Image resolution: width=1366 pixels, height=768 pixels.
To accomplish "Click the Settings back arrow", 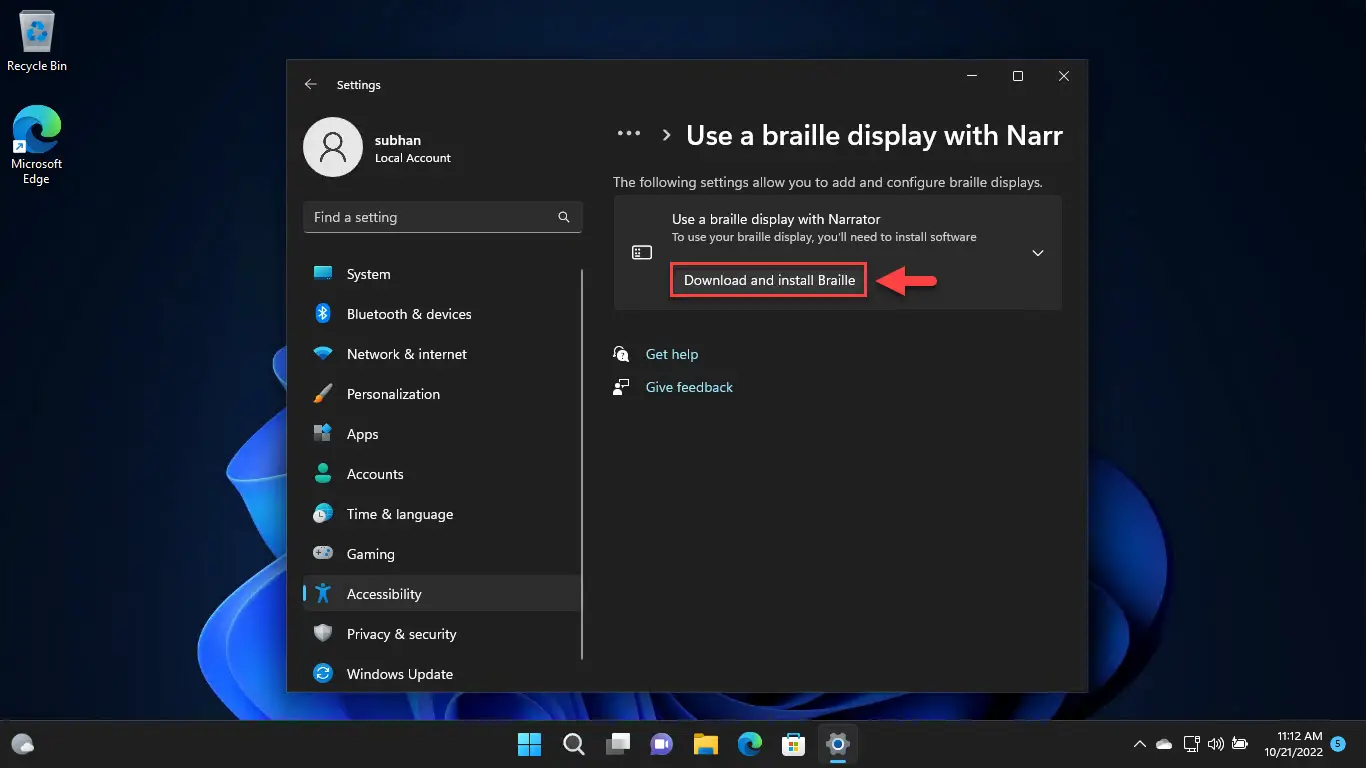I will click(x=310, y=85).
